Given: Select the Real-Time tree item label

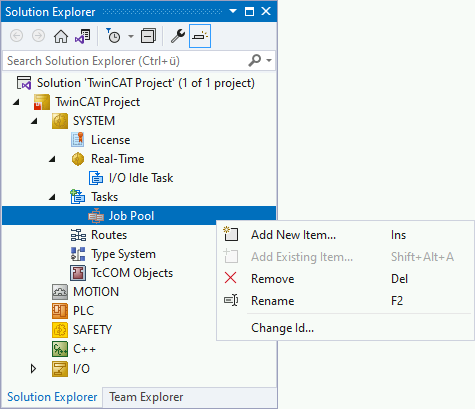Looking at the screenshot, I should point(118,159).
